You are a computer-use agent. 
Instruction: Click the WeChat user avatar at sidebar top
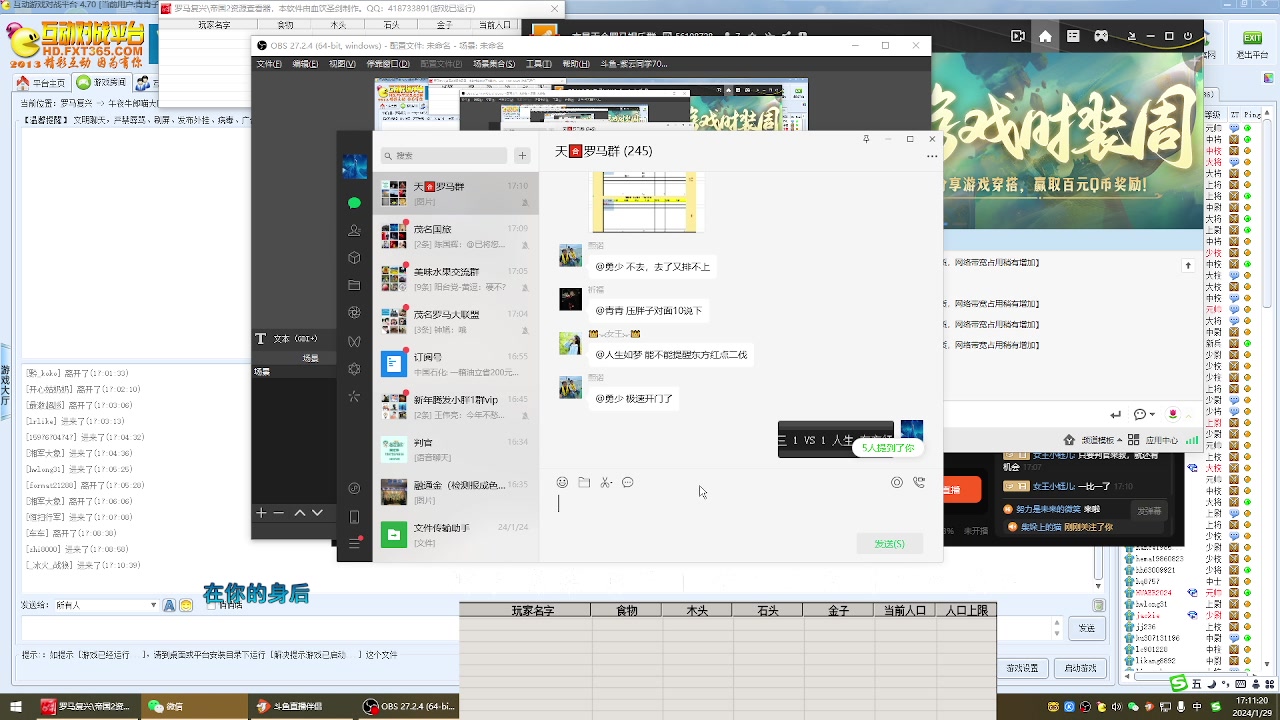point(354,166)
